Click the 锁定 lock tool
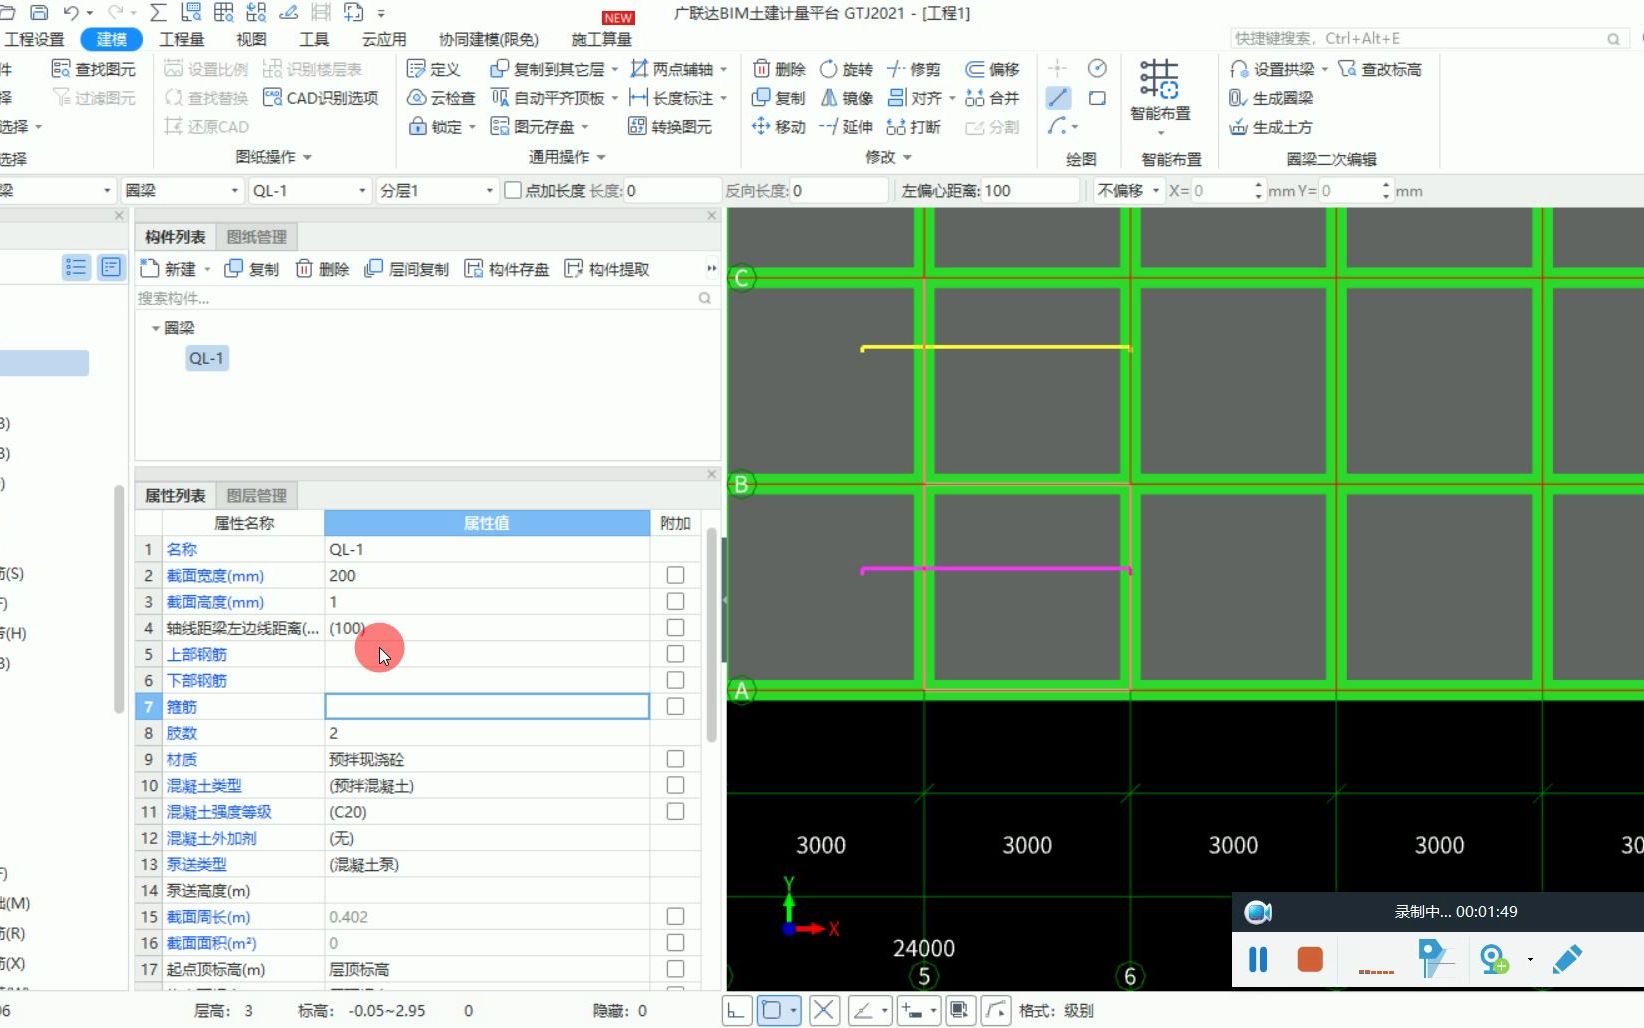Image resolution: width=1644 pixels, height=1028 pixels. pos(437,126)
